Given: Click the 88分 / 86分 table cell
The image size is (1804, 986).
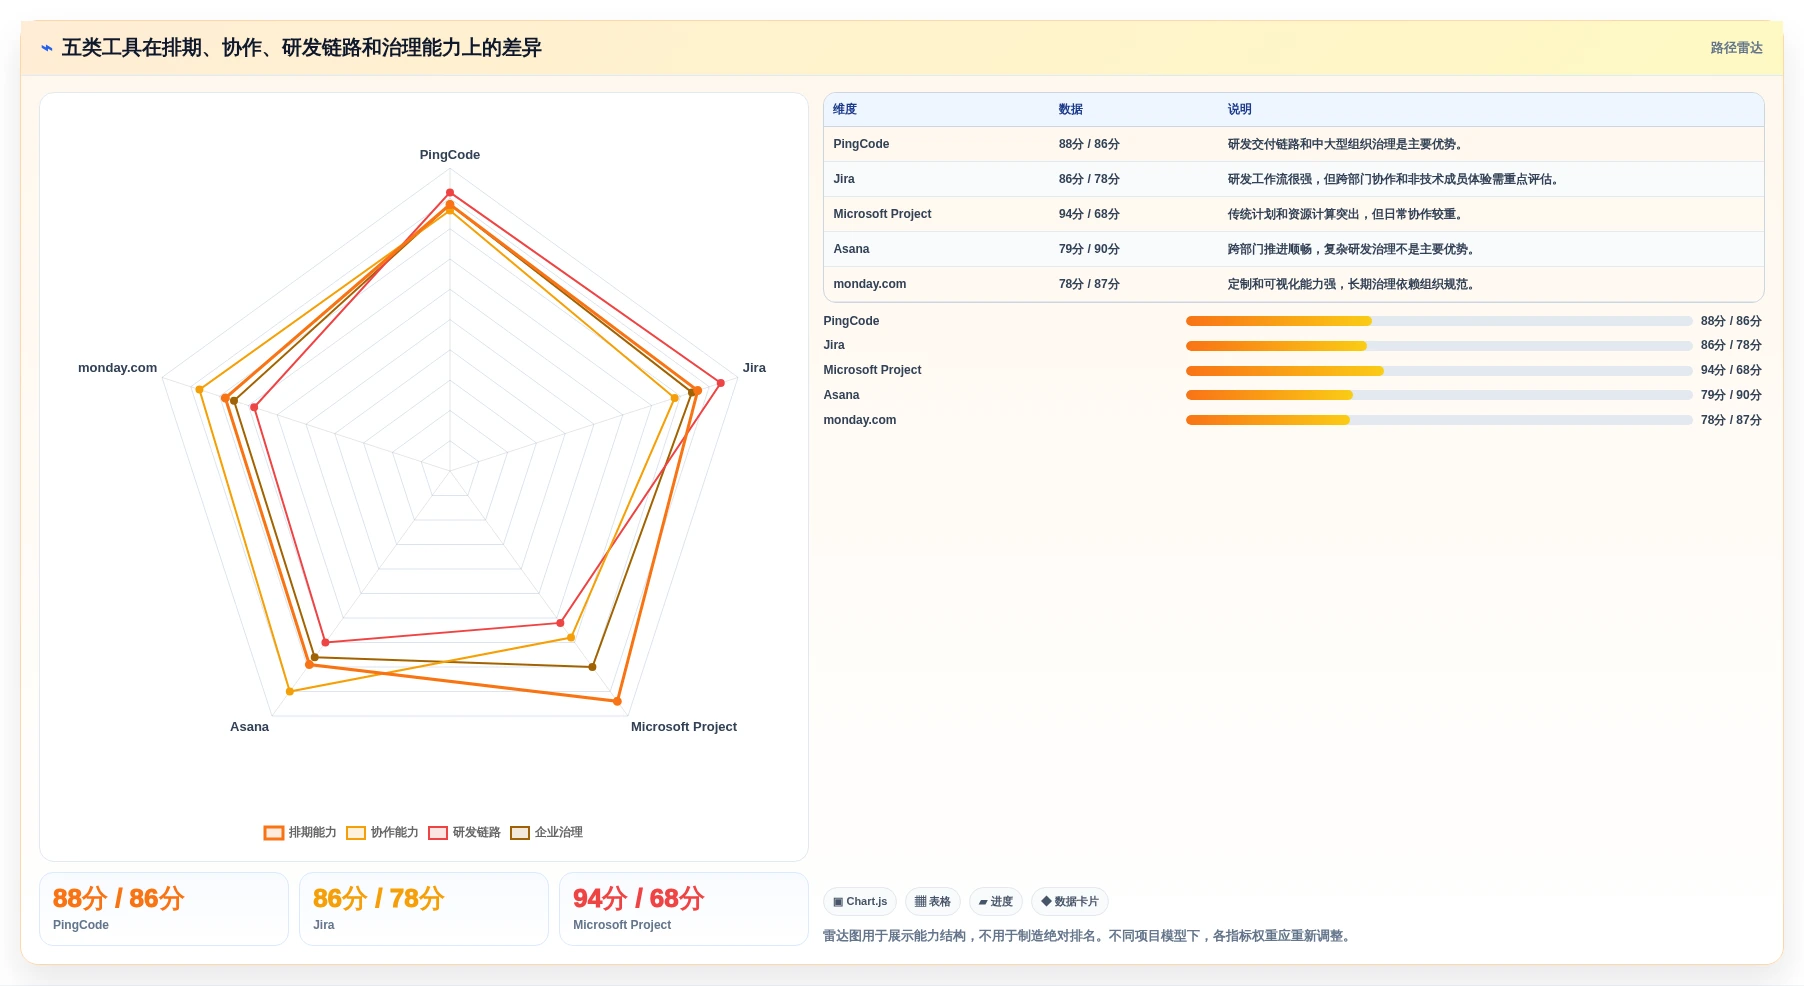Looking at the screenshot, I should point(1089,144).
